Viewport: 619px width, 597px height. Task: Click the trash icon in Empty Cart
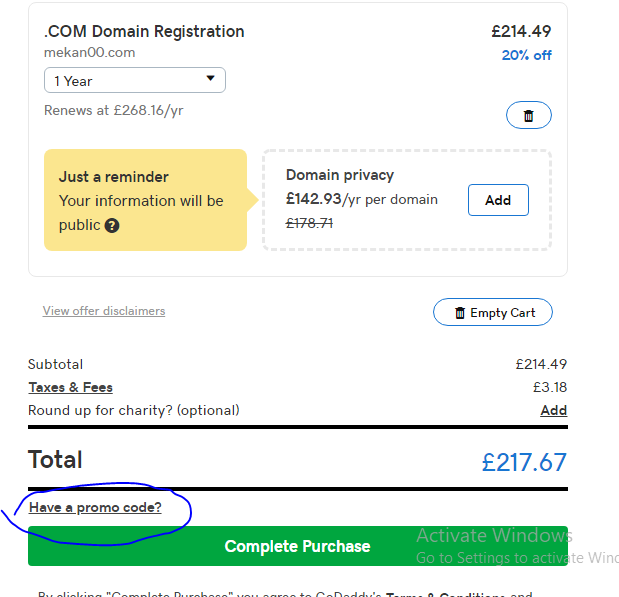point(460,313)
